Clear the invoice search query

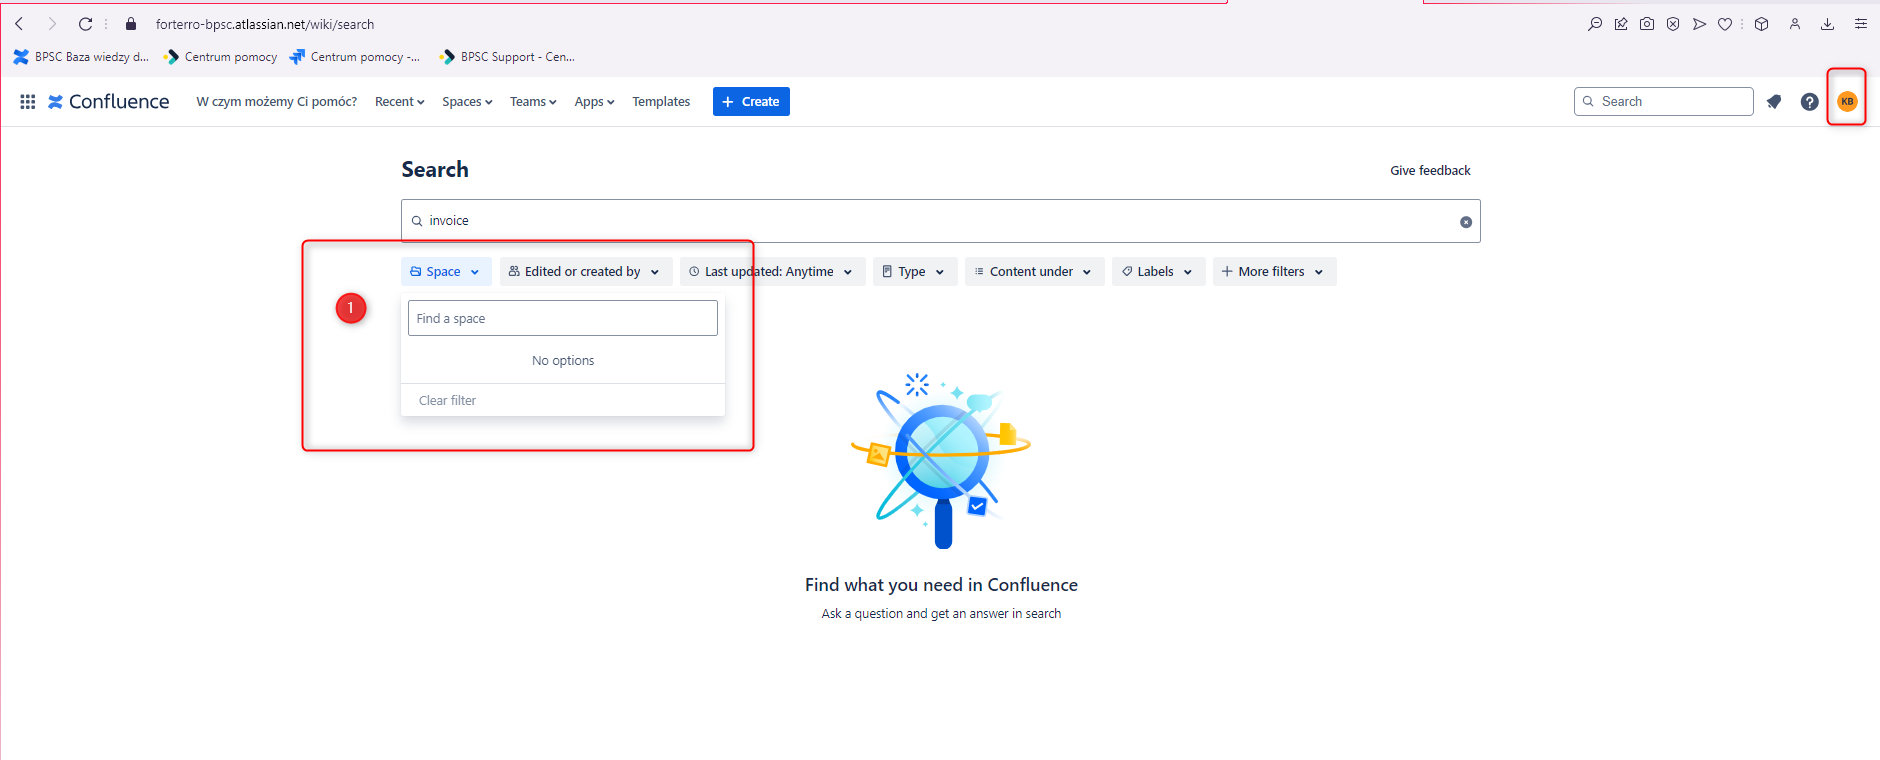(1466, 222)
